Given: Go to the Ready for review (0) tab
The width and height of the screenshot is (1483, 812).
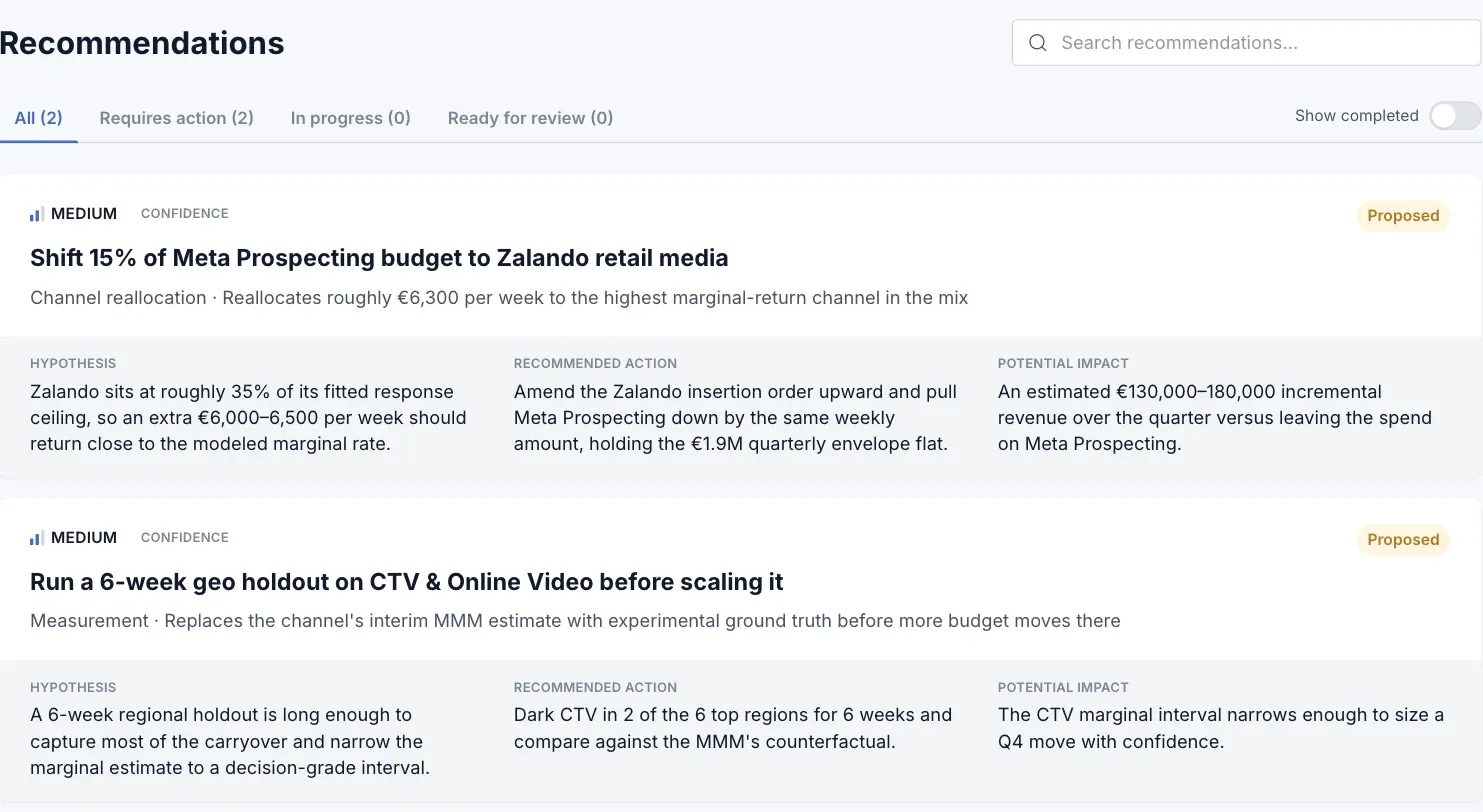Looking at the screenshot, I should pyautogui.click(x=530, y=118).
